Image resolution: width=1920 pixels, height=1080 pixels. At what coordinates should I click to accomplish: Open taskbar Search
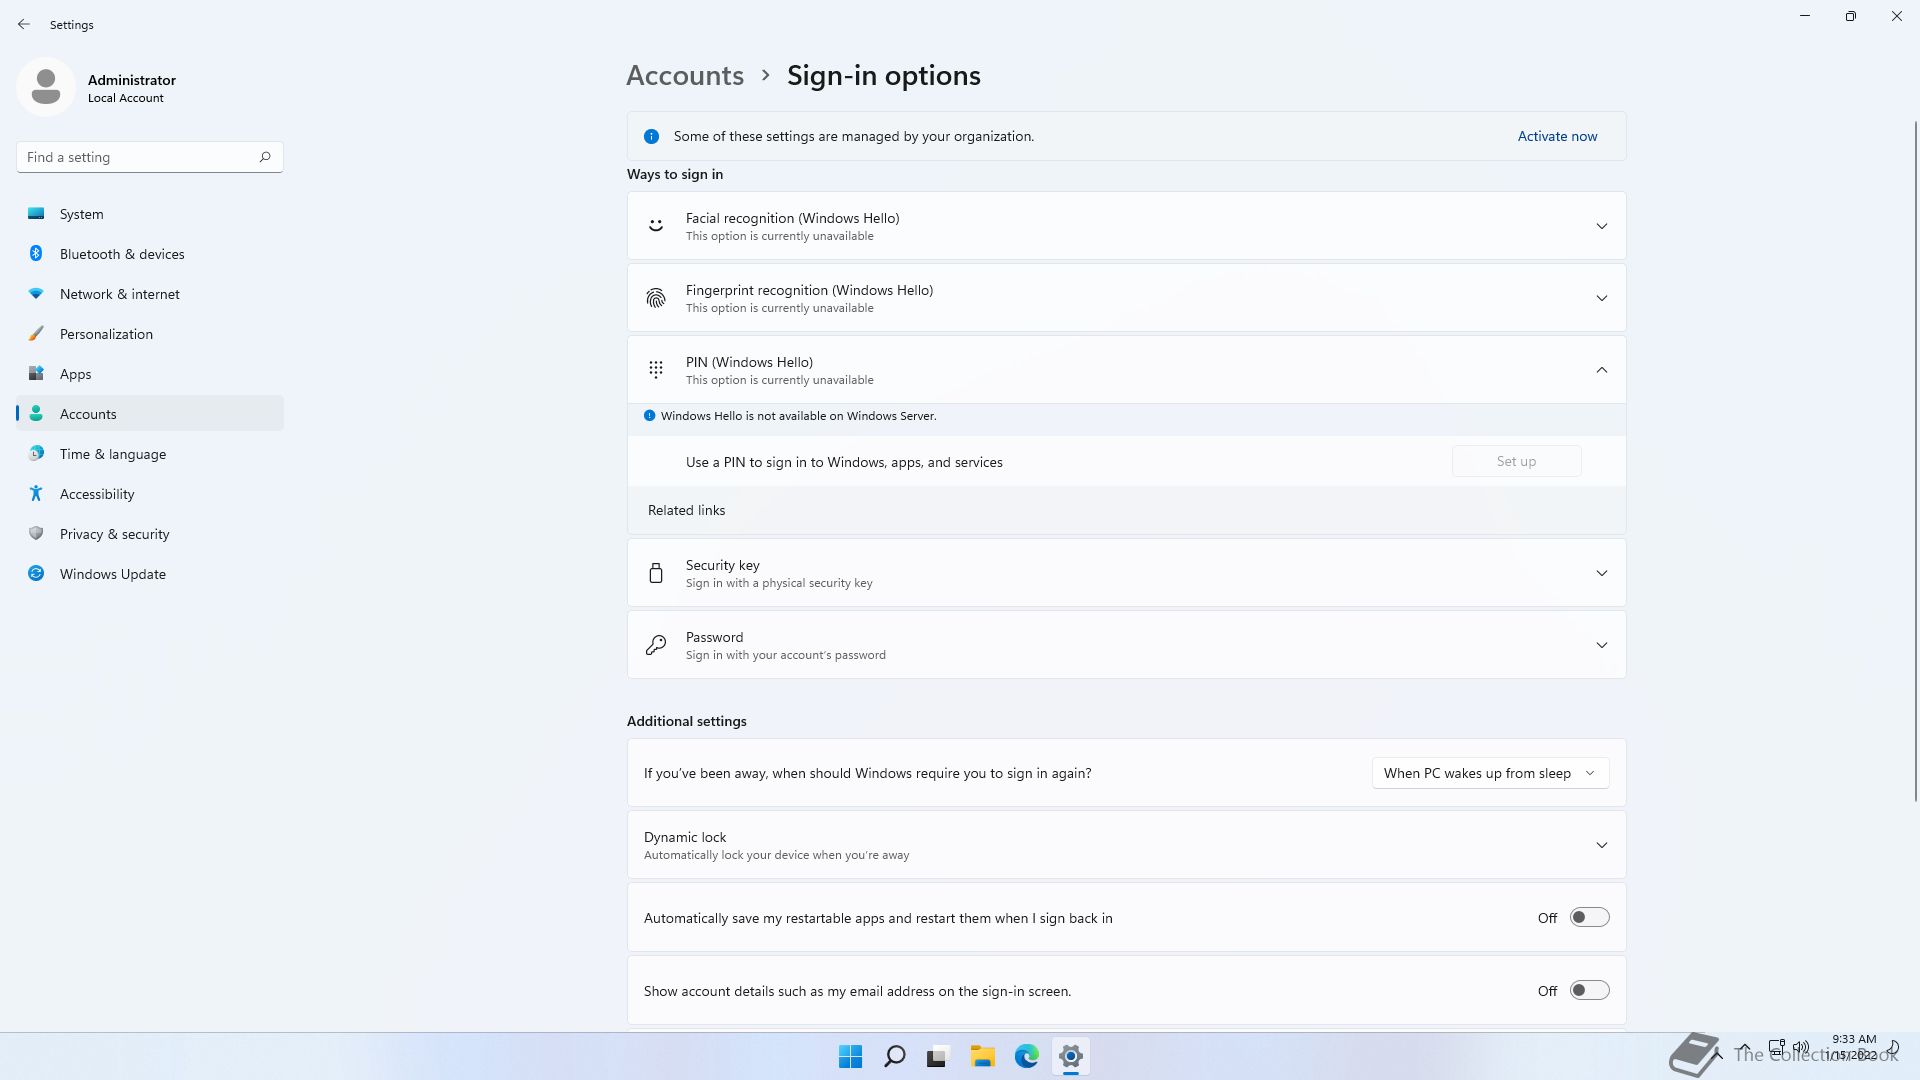(895, 1056)
